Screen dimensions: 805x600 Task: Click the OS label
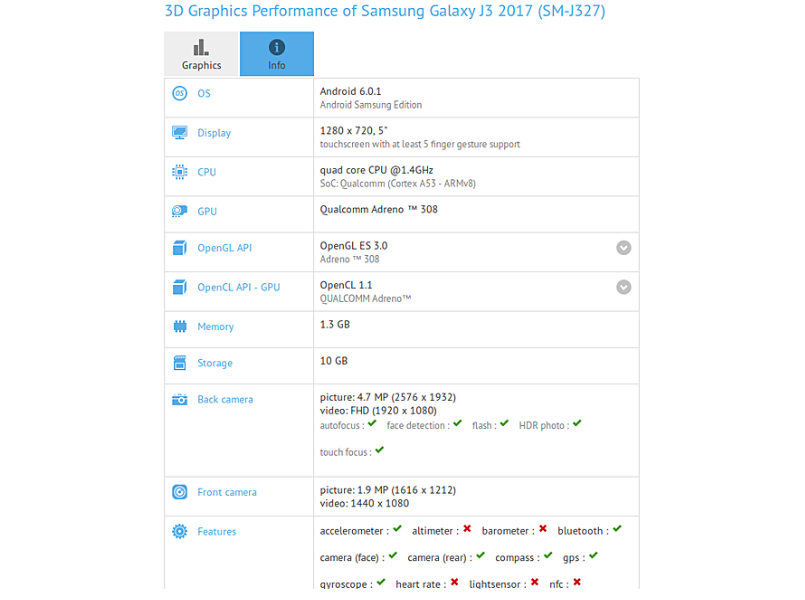pos(204,93)
